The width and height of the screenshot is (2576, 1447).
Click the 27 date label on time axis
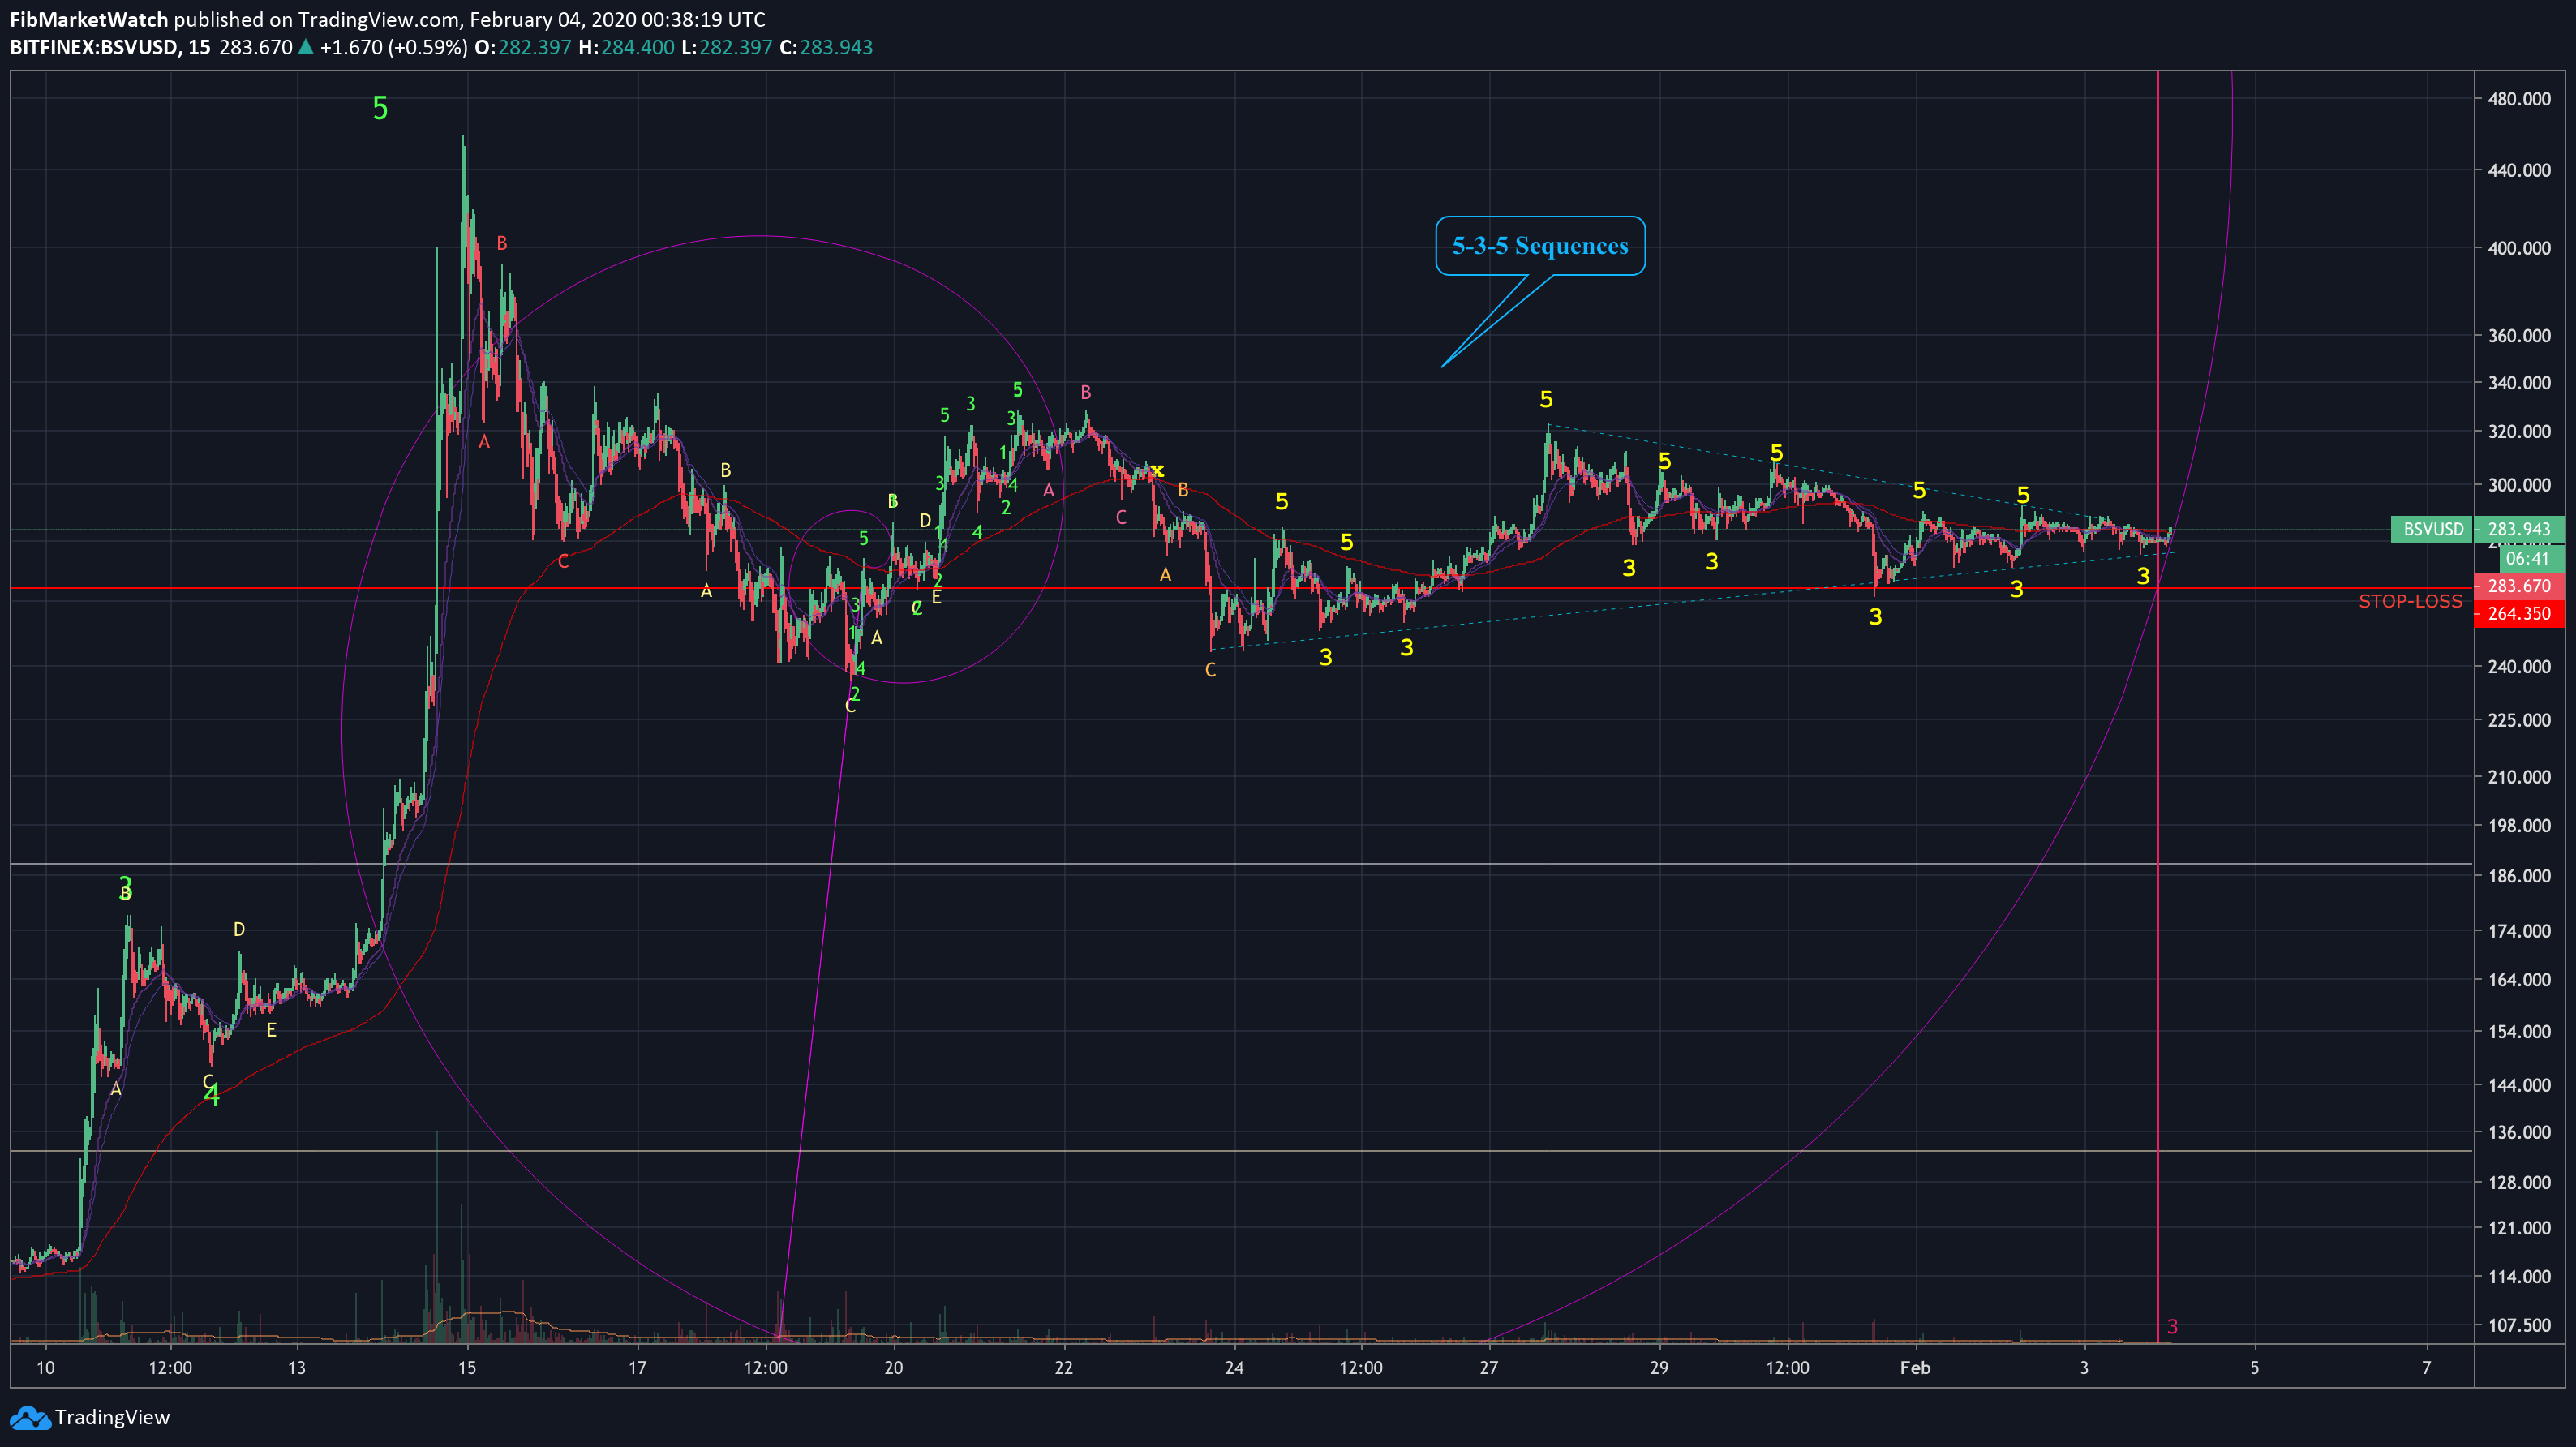1489,1368
